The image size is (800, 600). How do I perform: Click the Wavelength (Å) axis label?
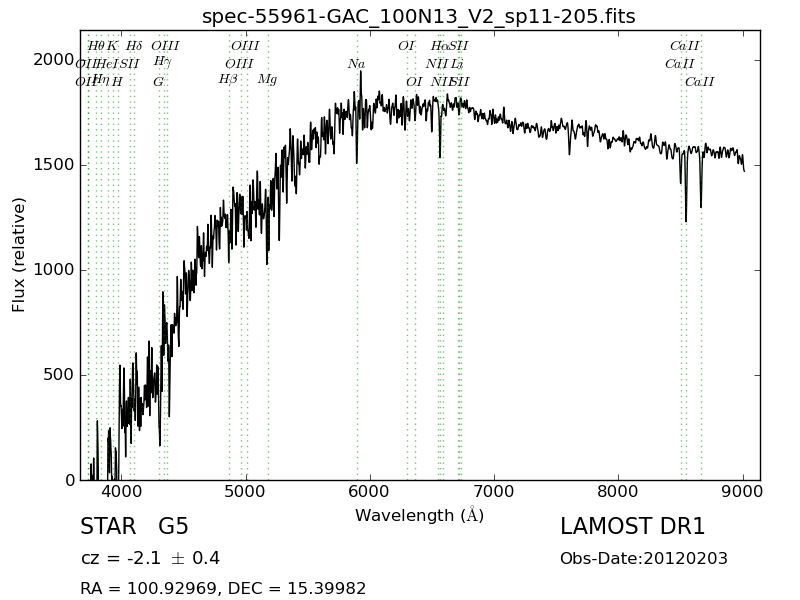click(x=419, y=515)
